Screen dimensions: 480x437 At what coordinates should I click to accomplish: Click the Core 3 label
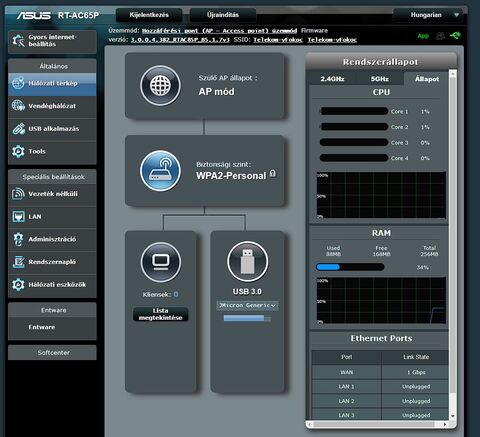(399, 143)
